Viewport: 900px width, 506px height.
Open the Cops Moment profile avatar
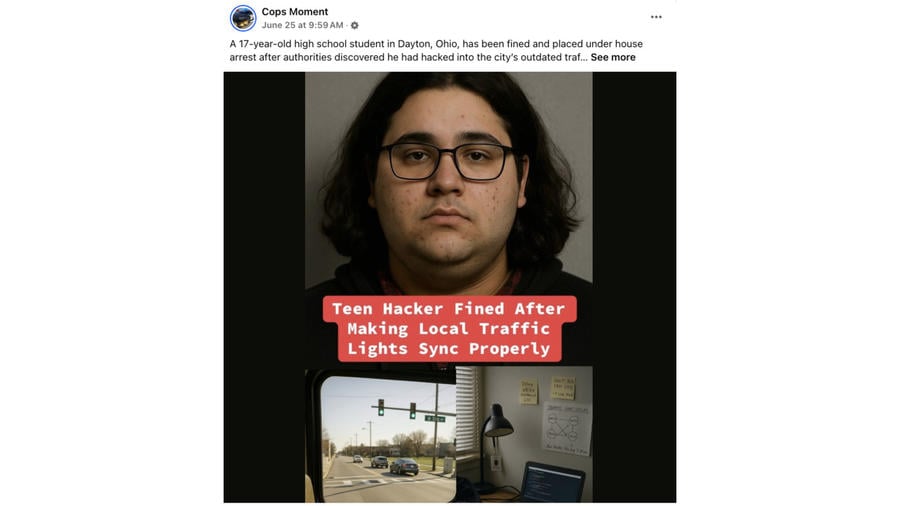tap(243, 18)
